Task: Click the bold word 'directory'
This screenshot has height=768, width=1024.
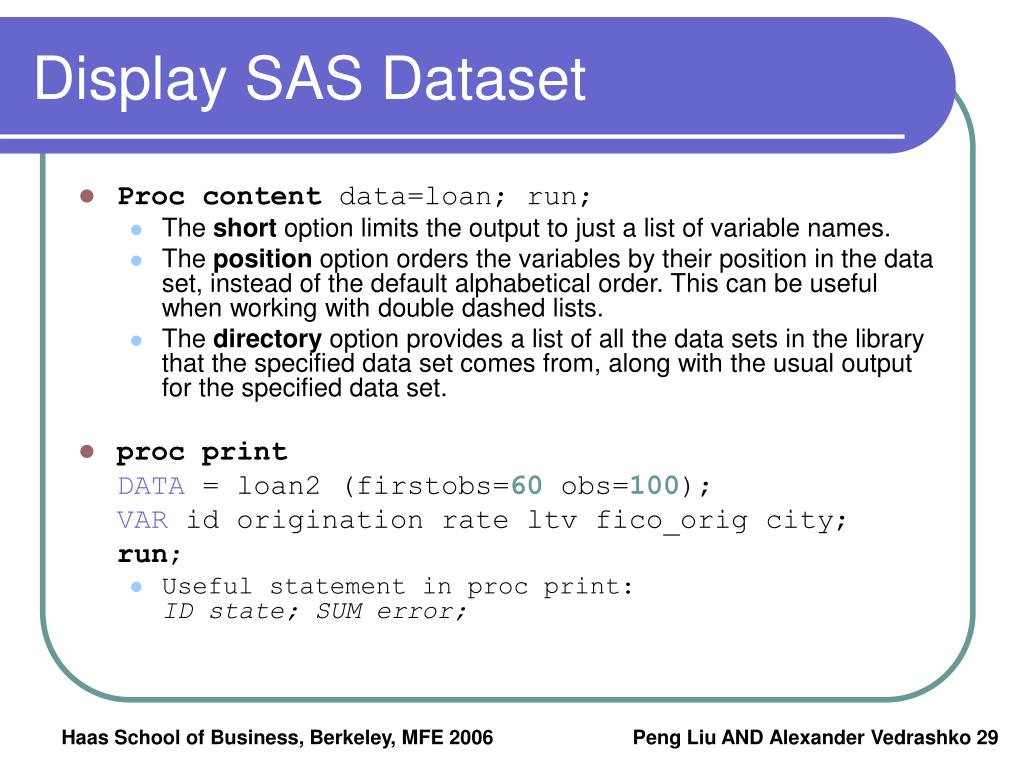Action: (267, 340)
